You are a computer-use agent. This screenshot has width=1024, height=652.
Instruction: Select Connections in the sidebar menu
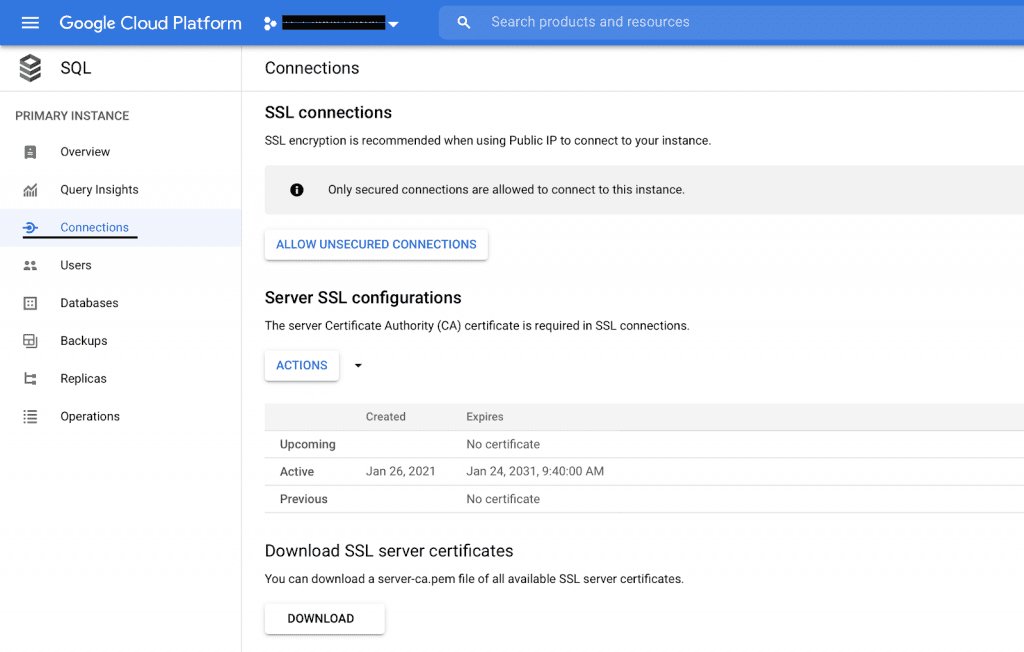click(94, 228)
